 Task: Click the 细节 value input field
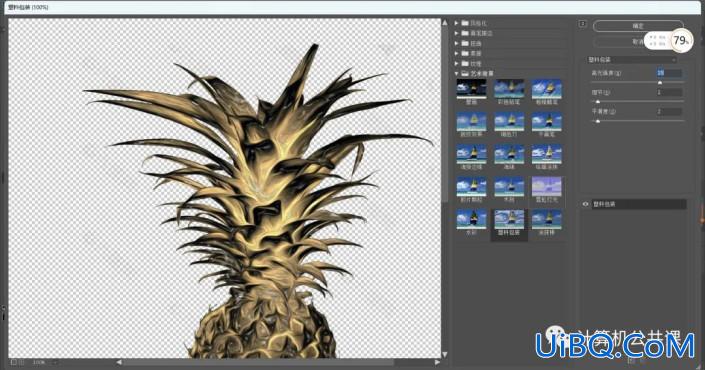(669, 92)
